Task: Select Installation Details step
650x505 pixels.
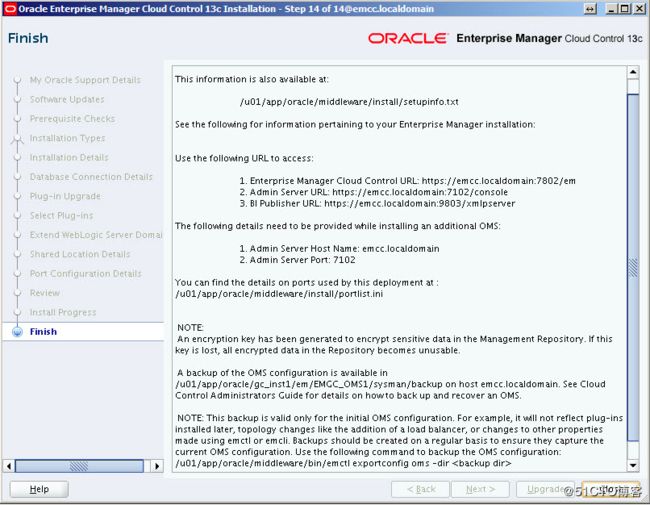Action: tap(69, 158)
